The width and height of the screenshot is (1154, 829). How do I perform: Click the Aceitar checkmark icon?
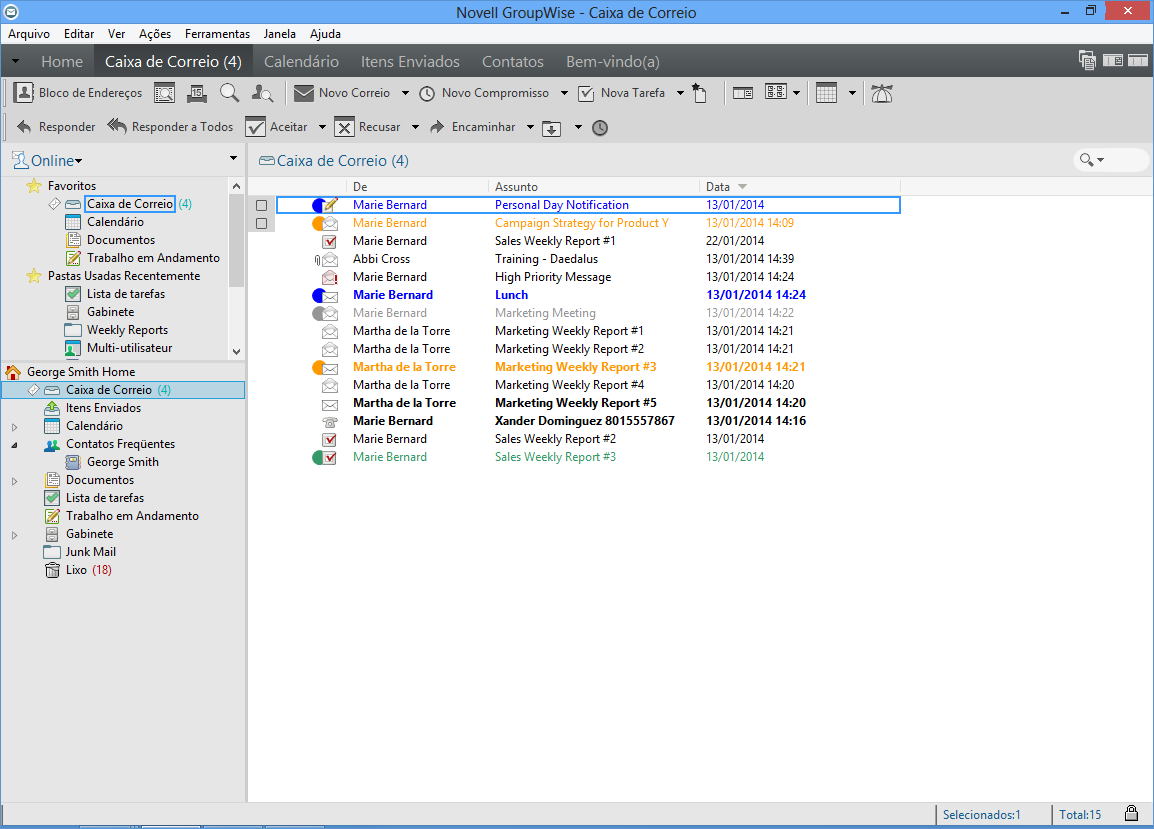click(255, 127)
